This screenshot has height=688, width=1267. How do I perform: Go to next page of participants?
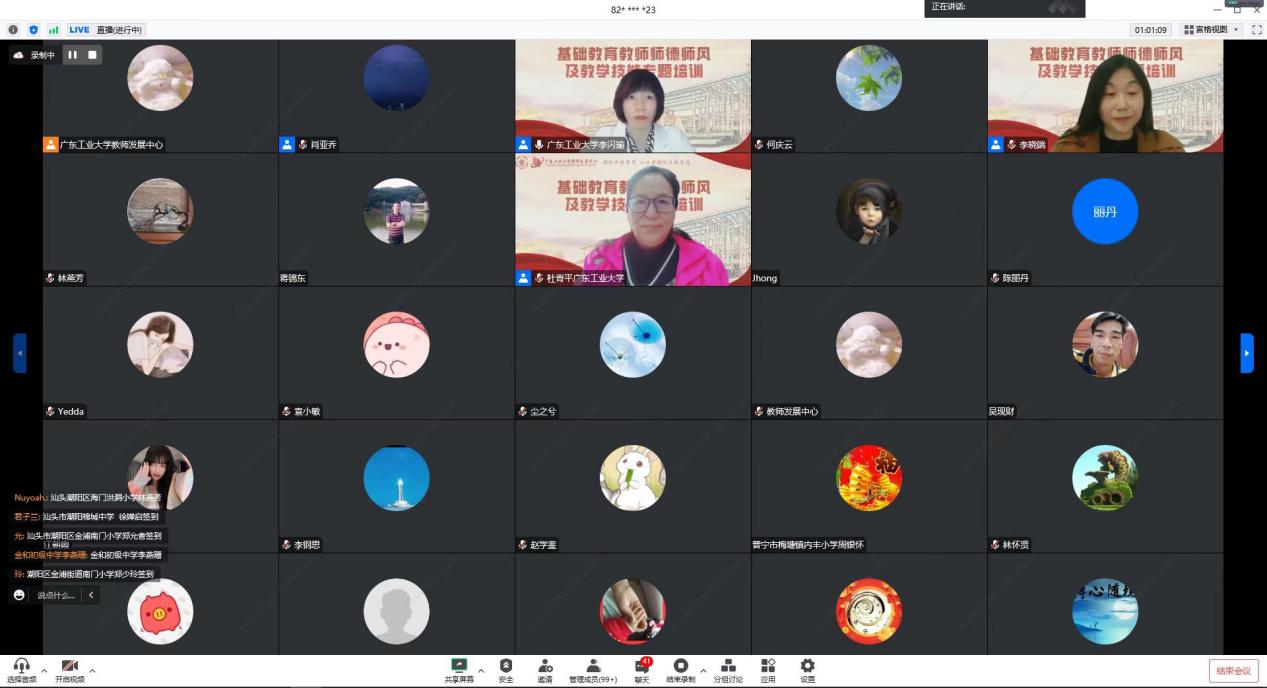pyautogui.click(x=1246, y=353)
